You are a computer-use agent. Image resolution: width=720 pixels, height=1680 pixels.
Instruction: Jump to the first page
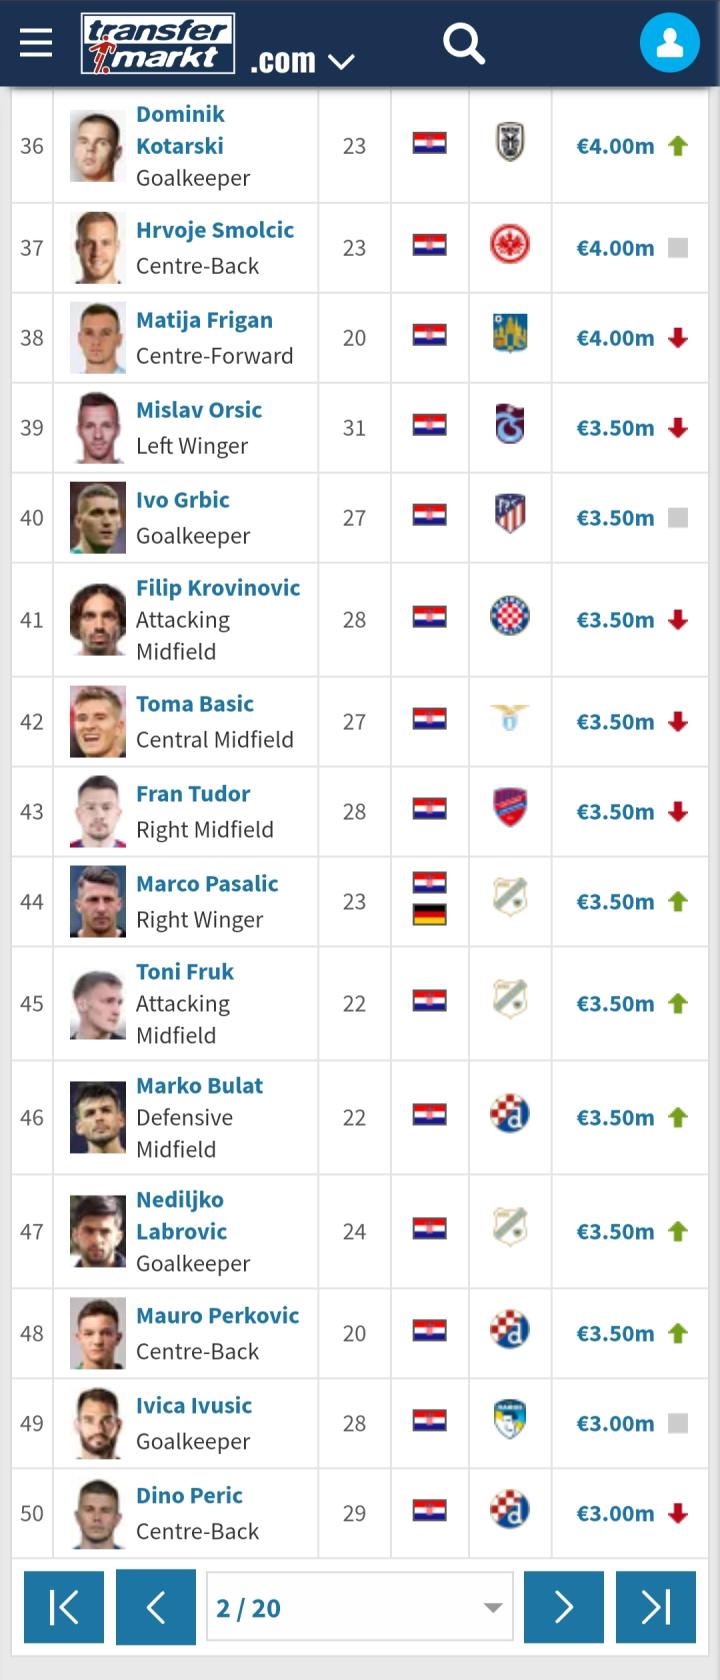pyautogui.click(x=64, y=1608)
